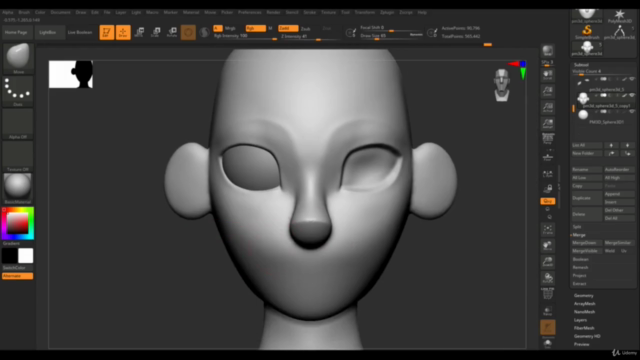Select the SimpleBrush tool thumbnail
Viewport: 640px width, 360px height.
[587, 32]
